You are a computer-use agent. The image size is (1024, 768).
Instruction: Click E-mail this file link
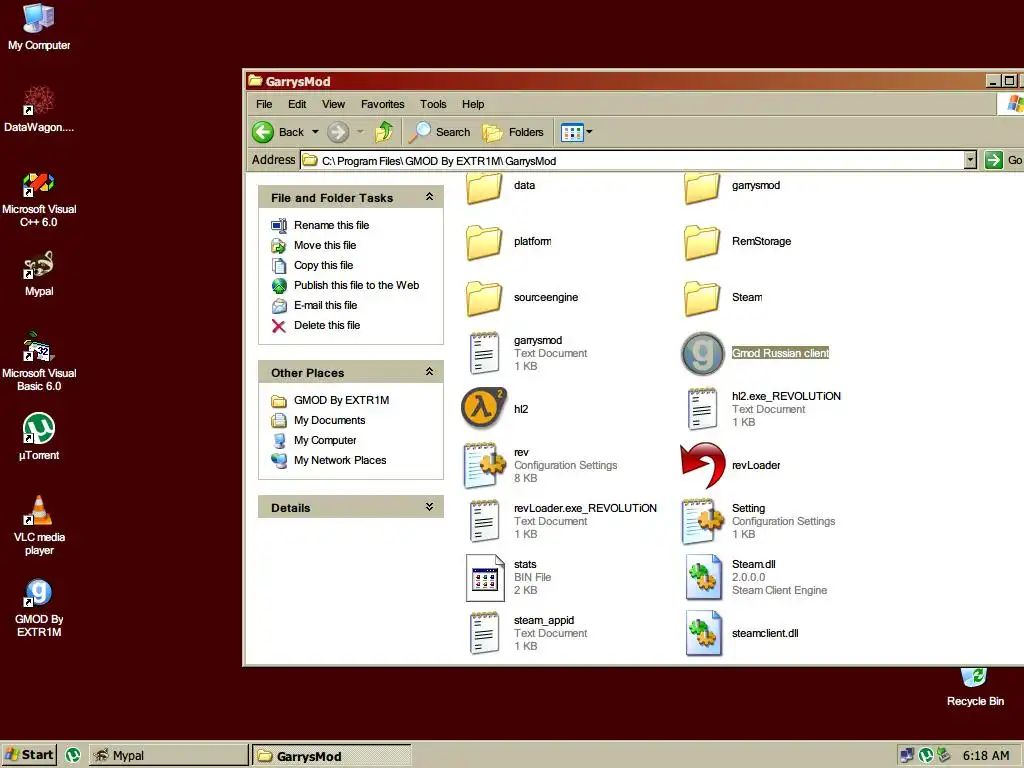[325, 305]
